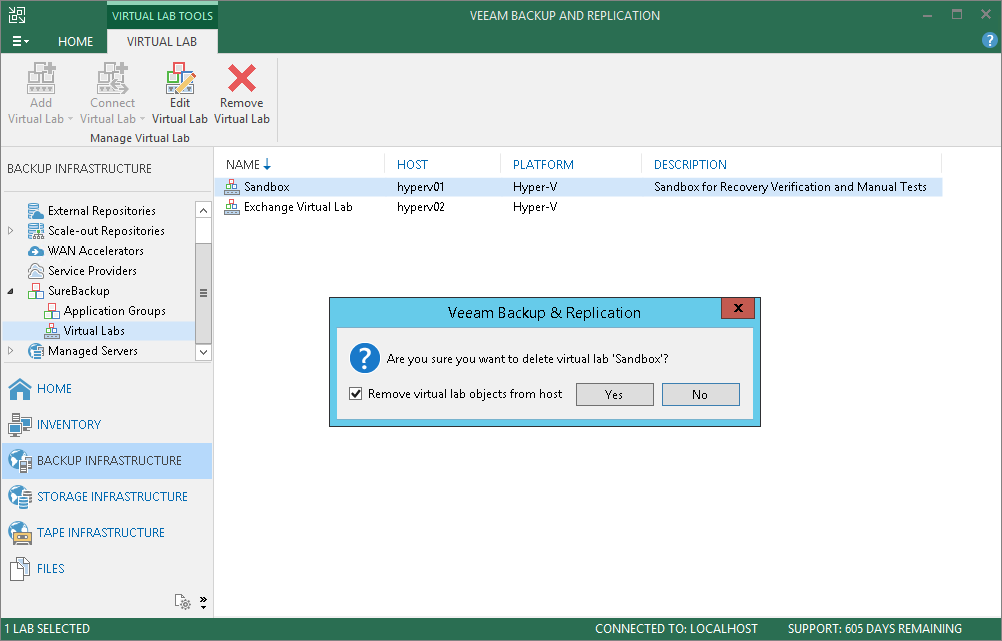Click the 'Application Groups' tree label
The width and height of the screenshot is (1002, 641).
click(114, 311)
